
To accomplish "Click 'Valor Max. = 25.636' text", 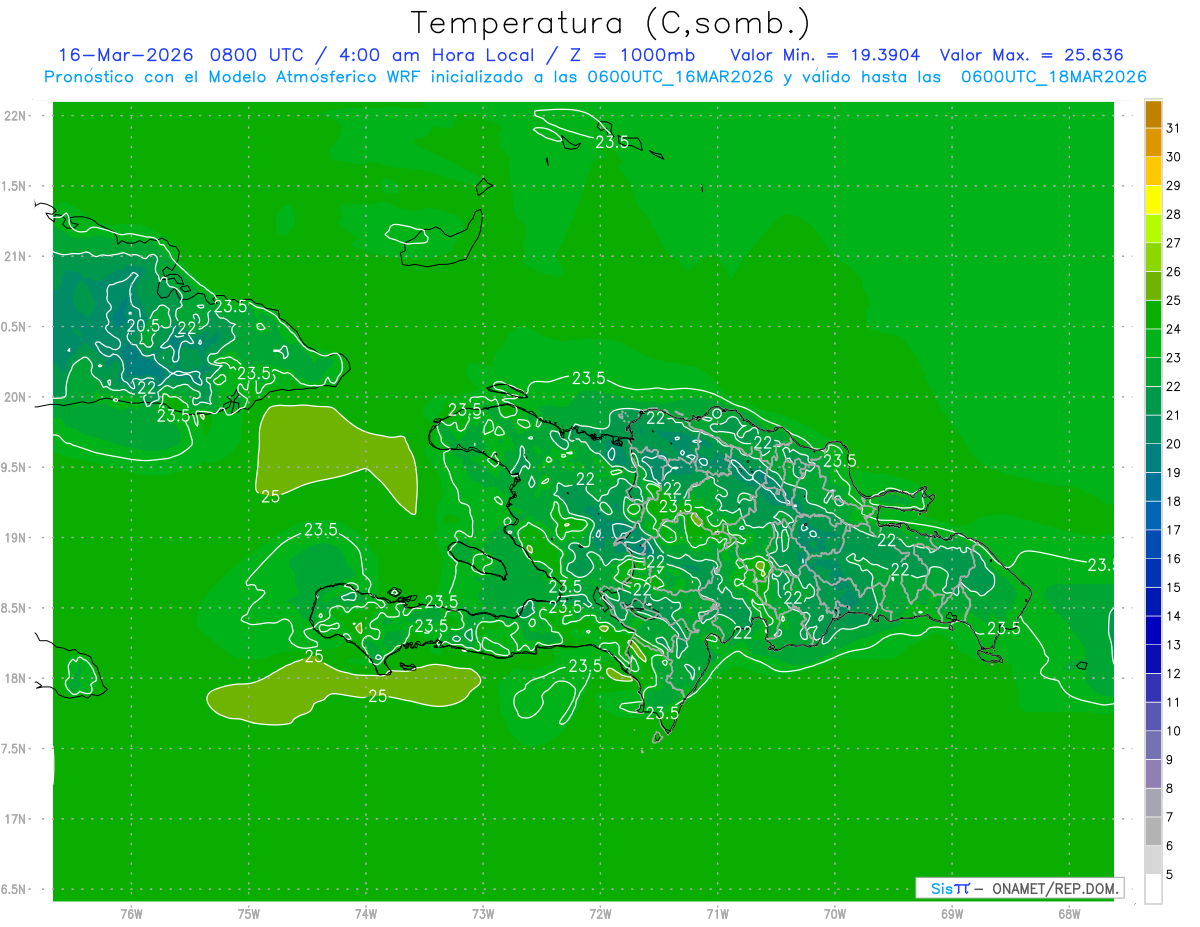I will [x=1032, y=55].
